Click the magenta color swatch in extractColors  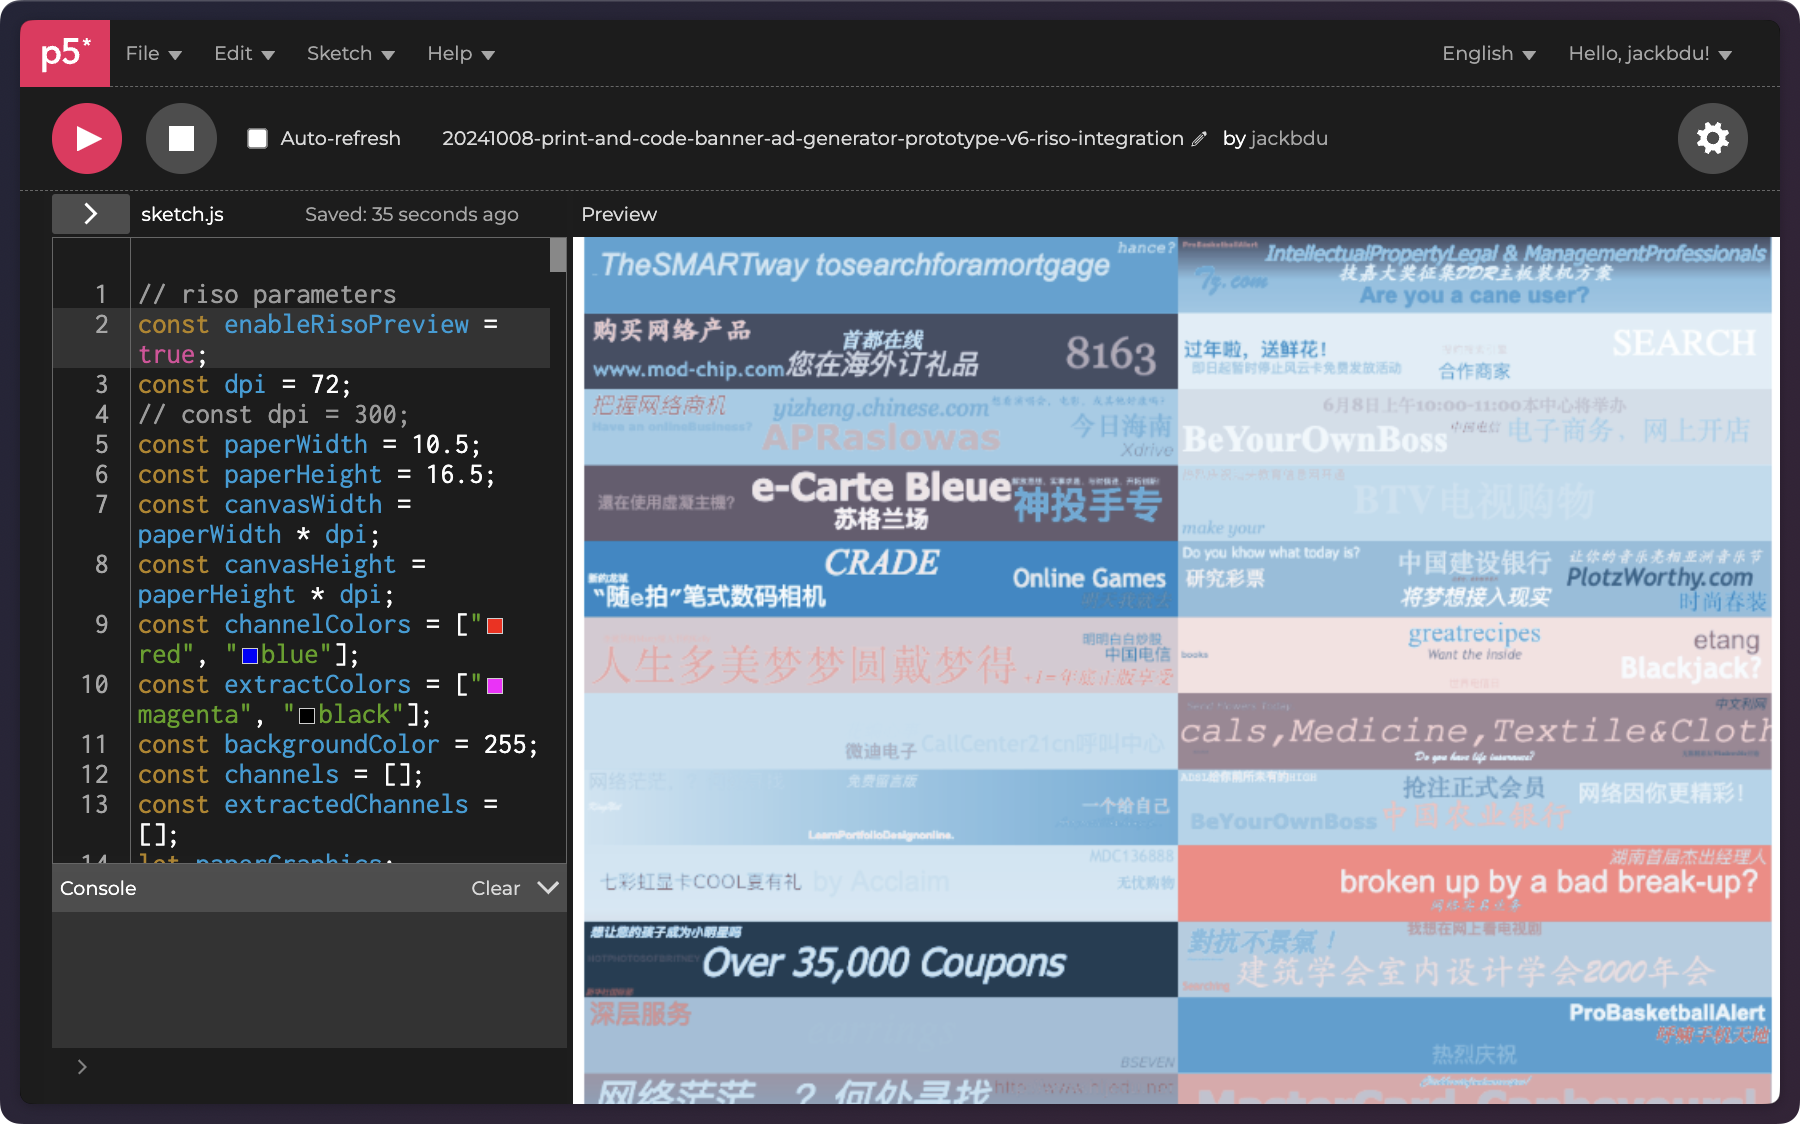[x=495, y=686]
